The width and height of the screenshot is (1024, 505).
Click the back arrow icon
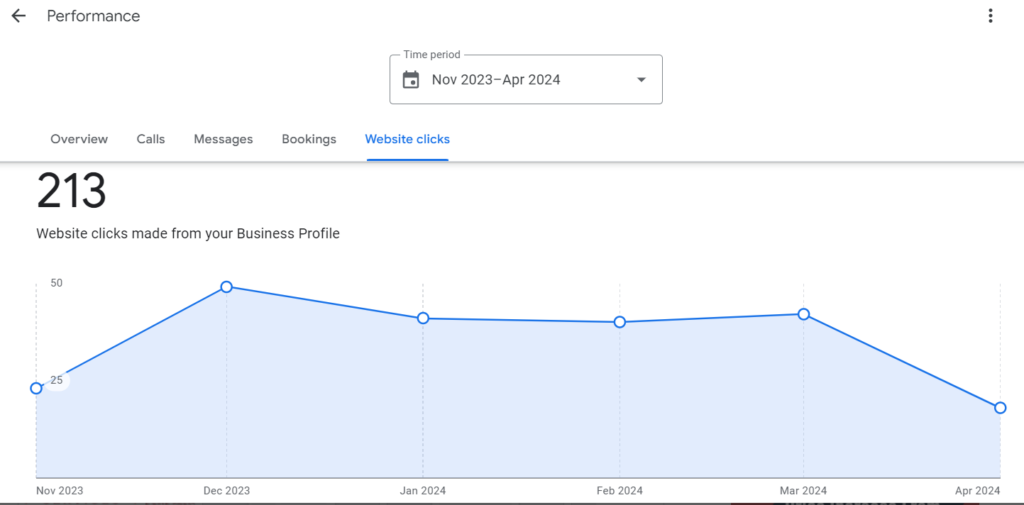18,16
